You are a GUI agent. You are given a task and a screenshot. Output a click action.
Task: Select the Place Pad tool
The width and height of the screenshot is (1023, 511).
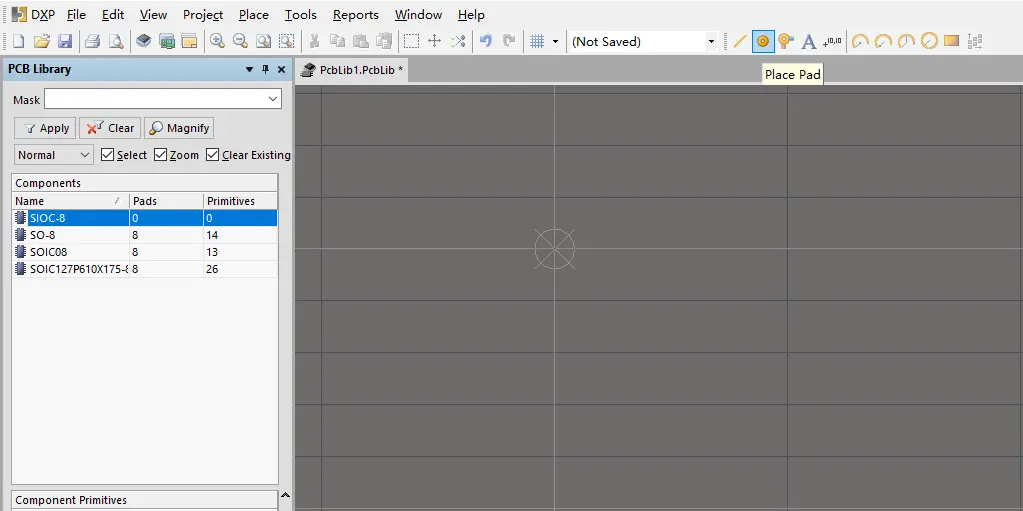[x=762, y=41]
